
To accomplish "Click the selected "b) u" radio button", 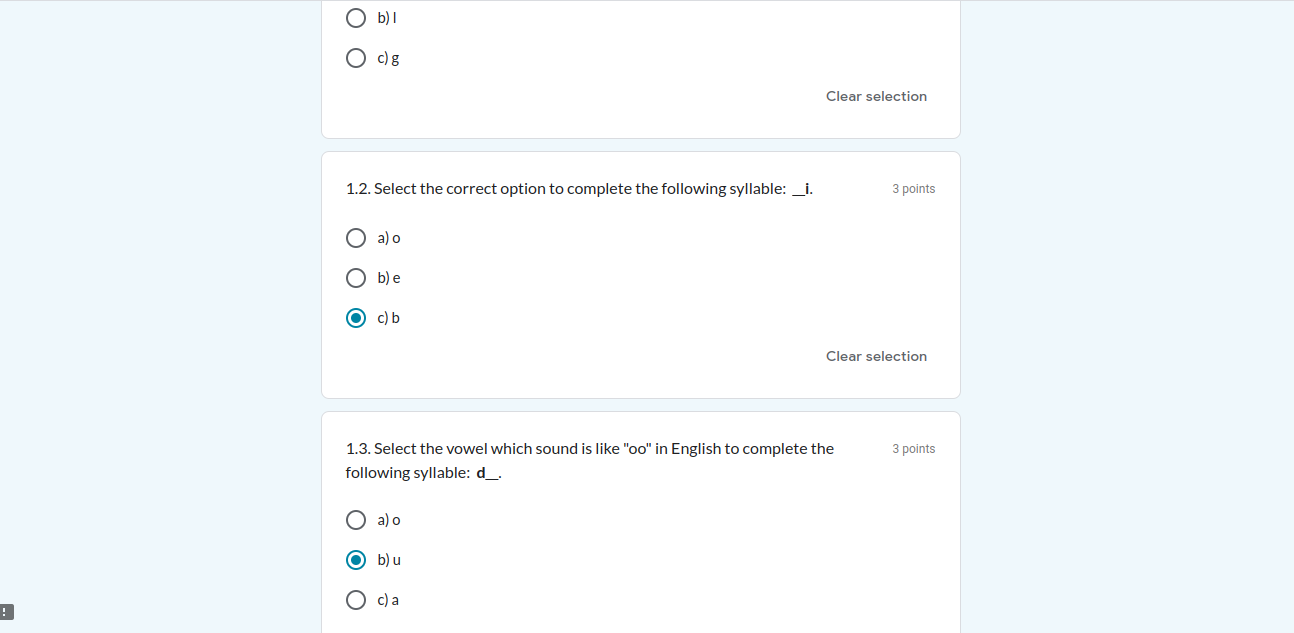I will [356, 560].
